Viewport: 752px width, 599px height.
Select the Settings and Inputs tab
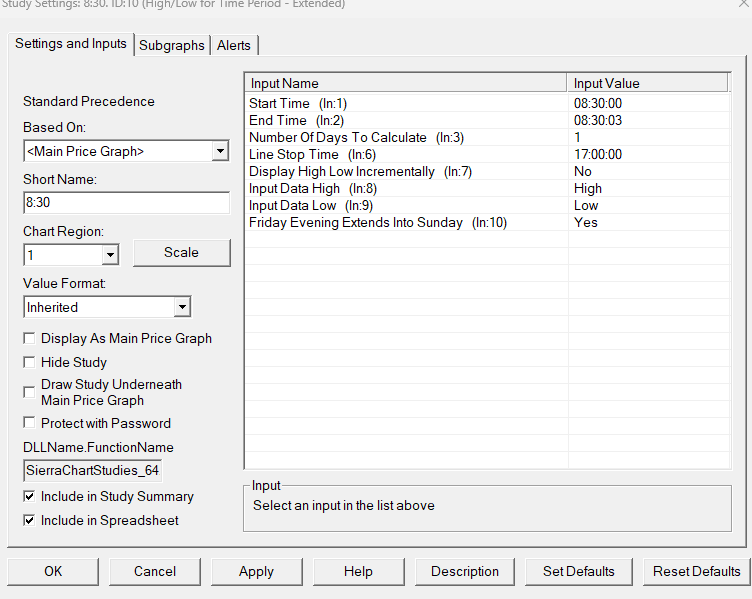click(x=70, y=44)
